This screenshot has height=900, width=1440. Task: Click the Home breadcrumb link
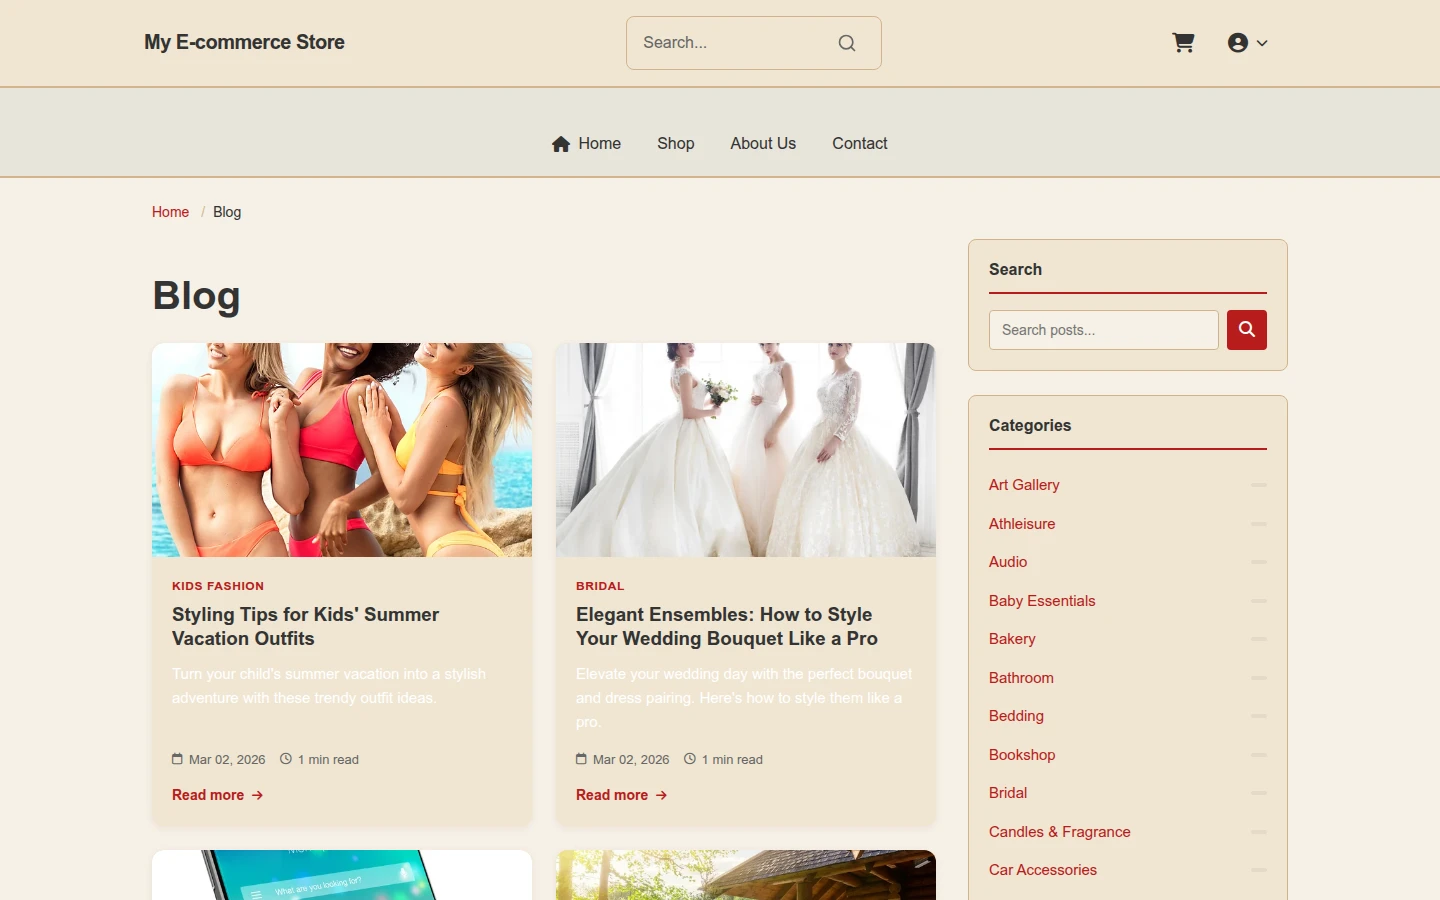(x=170, y=212)
